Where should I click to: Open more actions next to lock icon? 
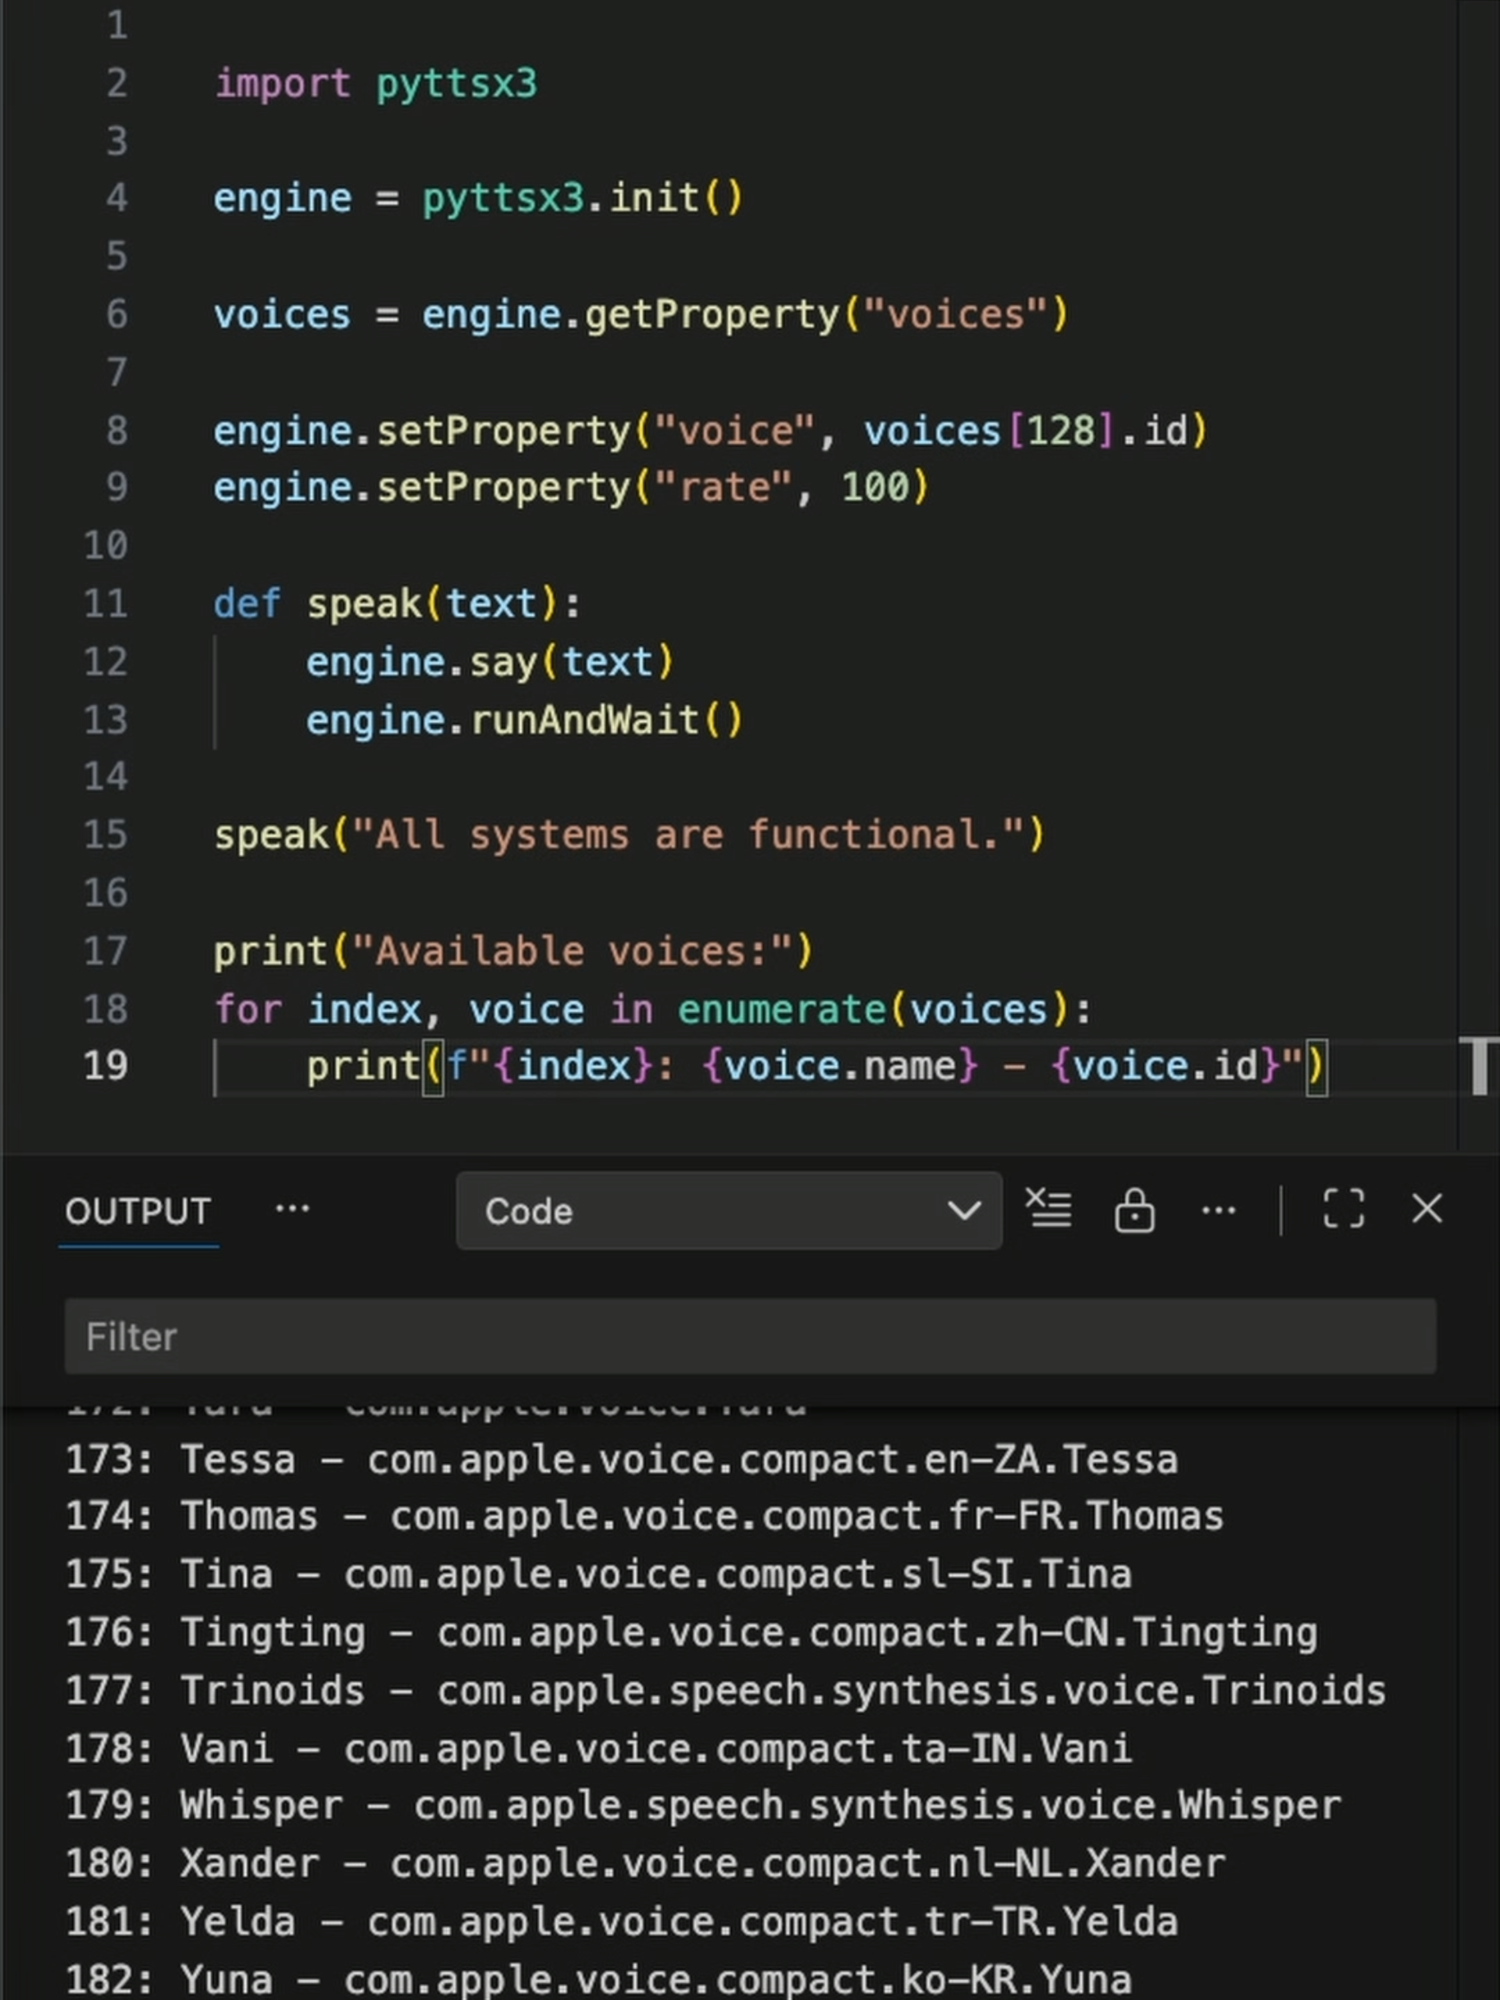pyautogui.click(x=1218, y=1210)
